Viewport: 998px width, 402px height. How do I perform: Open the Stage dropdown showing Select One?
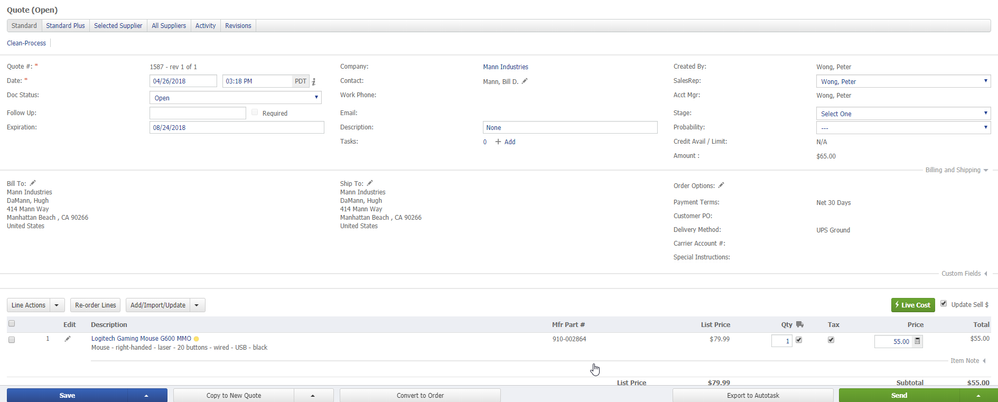[898, 114]
